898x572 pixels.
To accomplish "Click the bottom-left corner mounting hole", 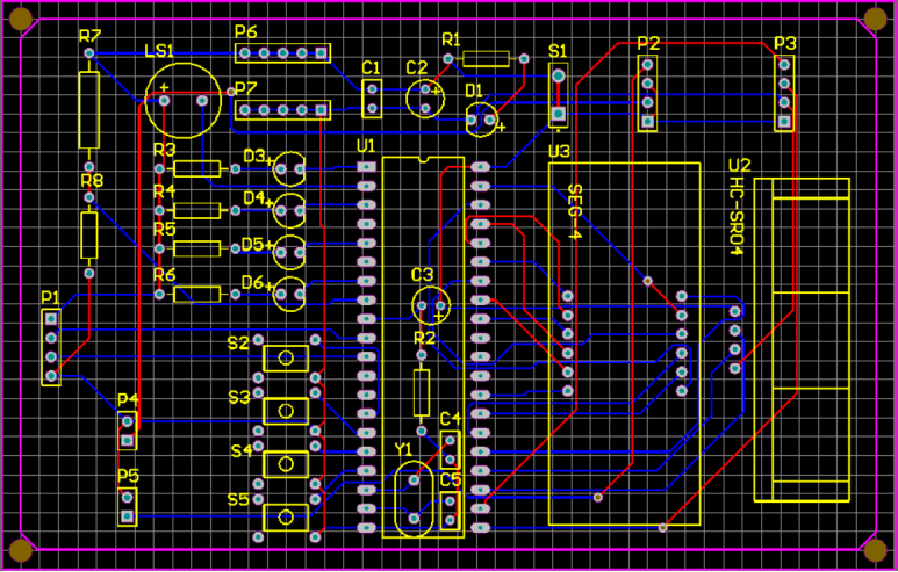I will pos(21,550).
